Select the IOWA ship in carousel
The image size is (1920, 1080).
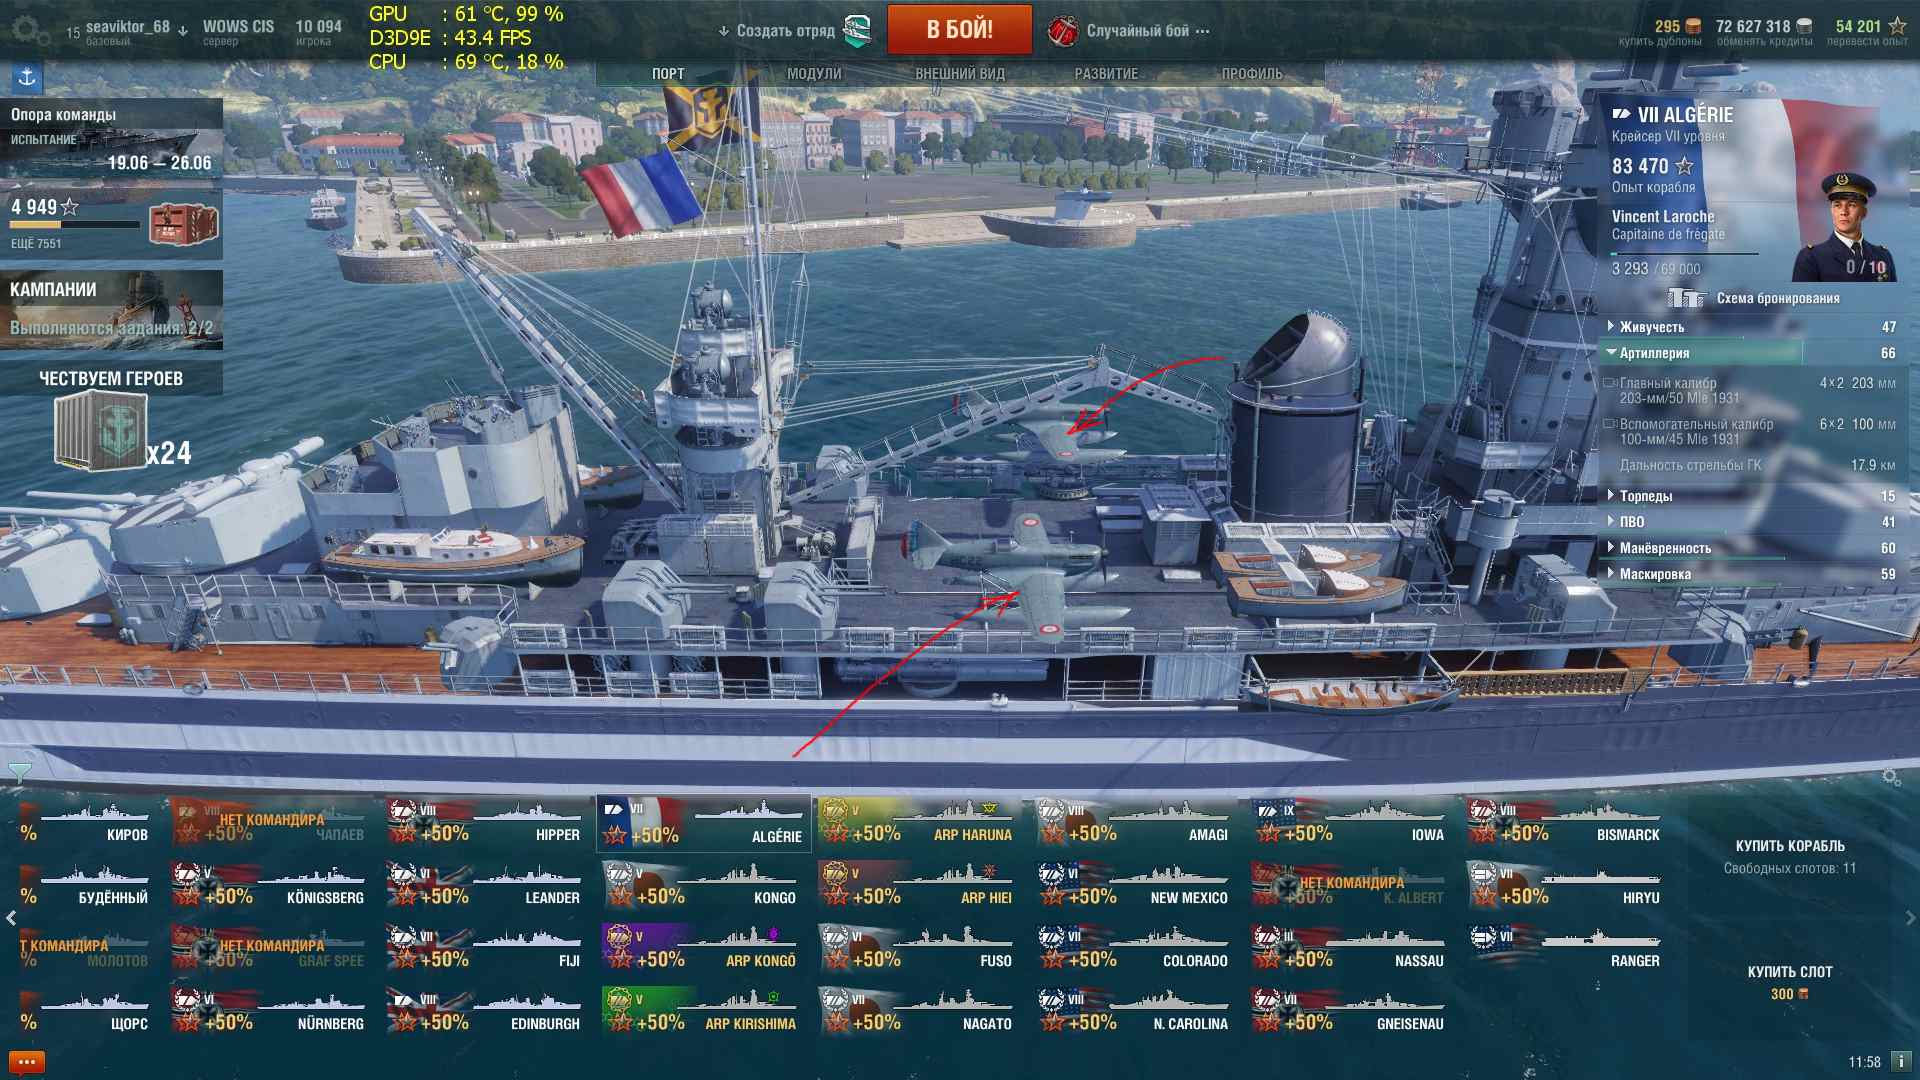(x=1351, y=823)
